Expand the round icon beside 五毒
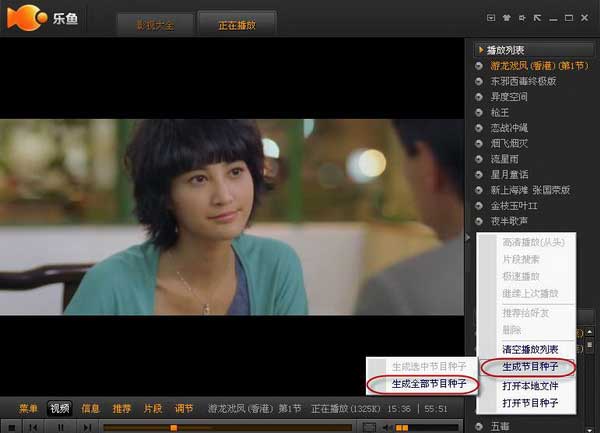The image size is (600, 433). click(479, 426)
